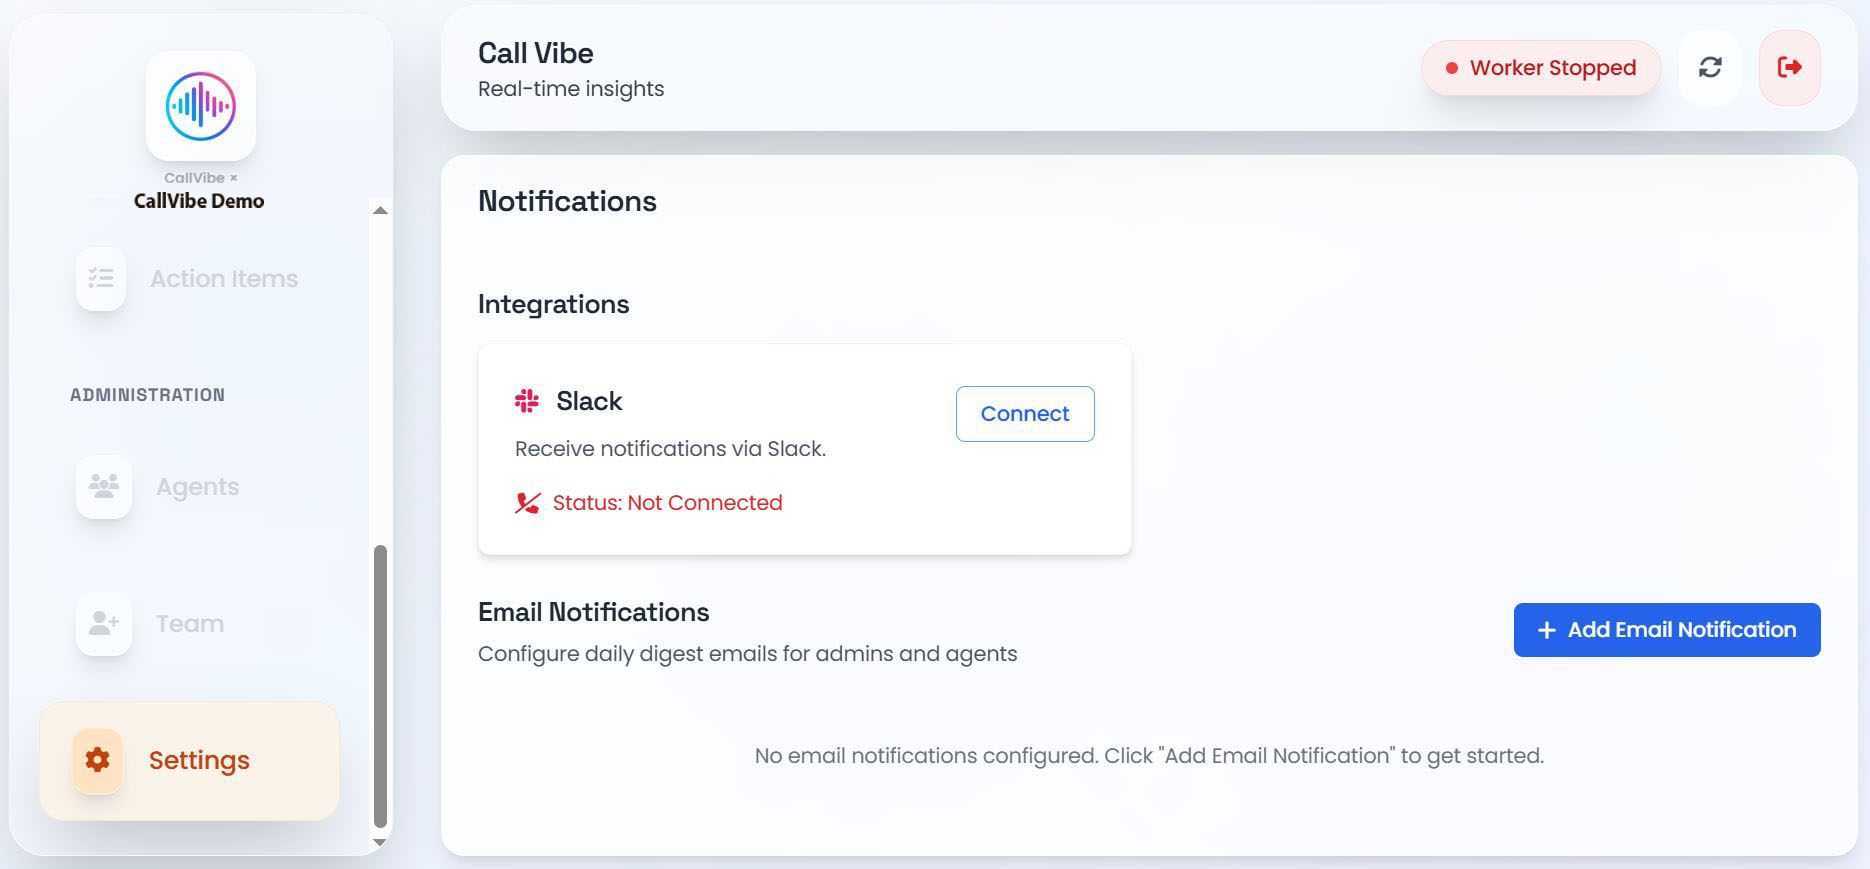Click the Action Items checklist icon
Screen dimensions: 1870x869
[x=101, y=278]
